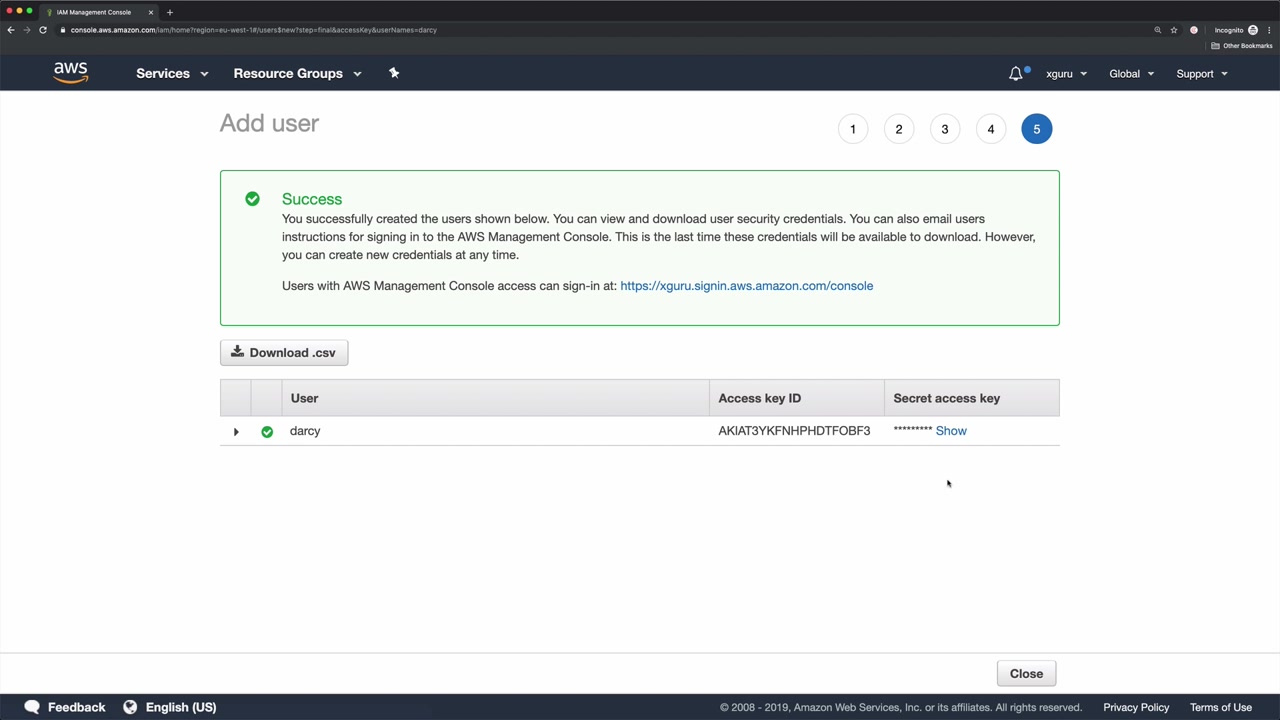Open the Resource Groups dropdown
Image resolution: width=1280 pixels, height=720 pixels.
pyautogui.click(x=297, y=73)
